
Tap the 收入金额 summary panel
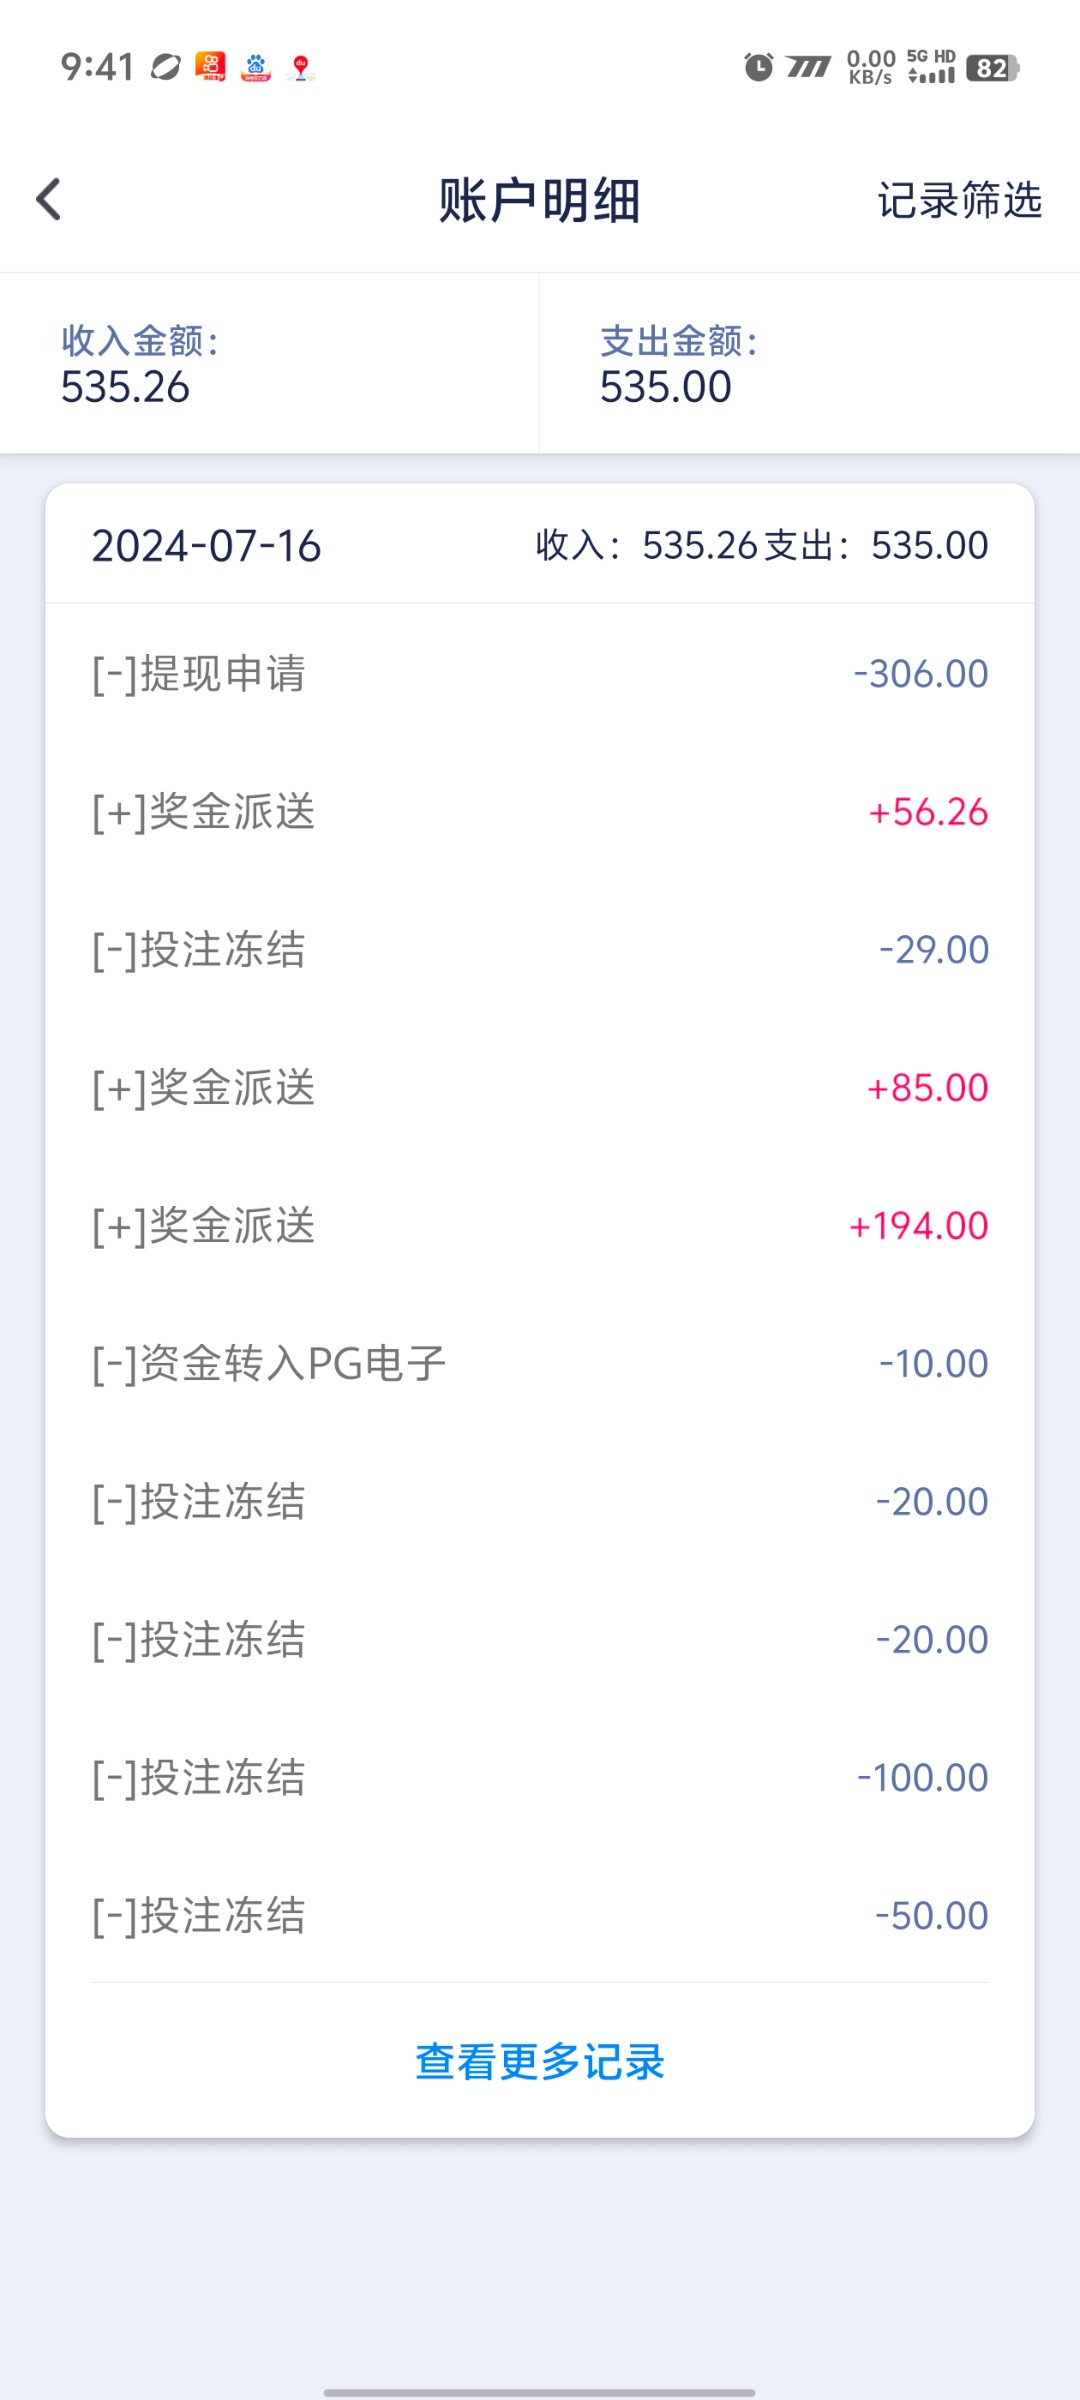270,364
